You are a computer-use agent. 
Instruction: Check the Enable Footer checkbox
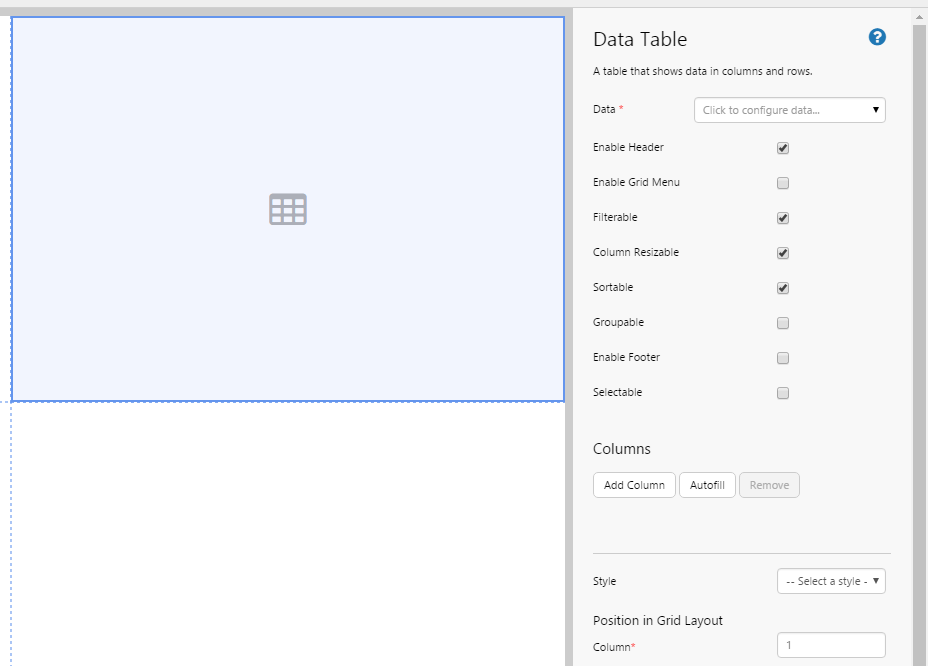coord(783,358)
